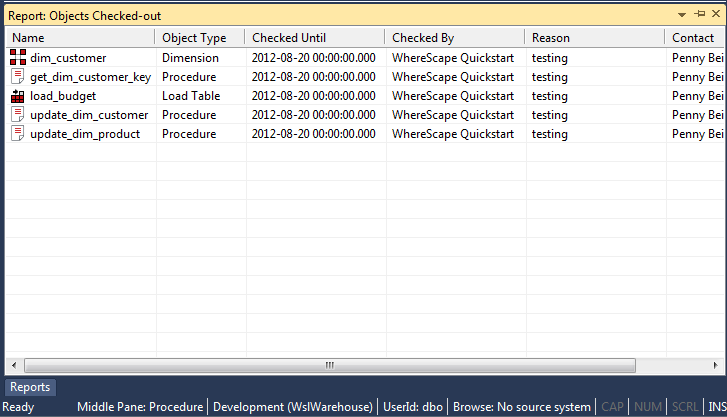
Task: Click the update_dim_customer procedure icon
Action: 18,115
